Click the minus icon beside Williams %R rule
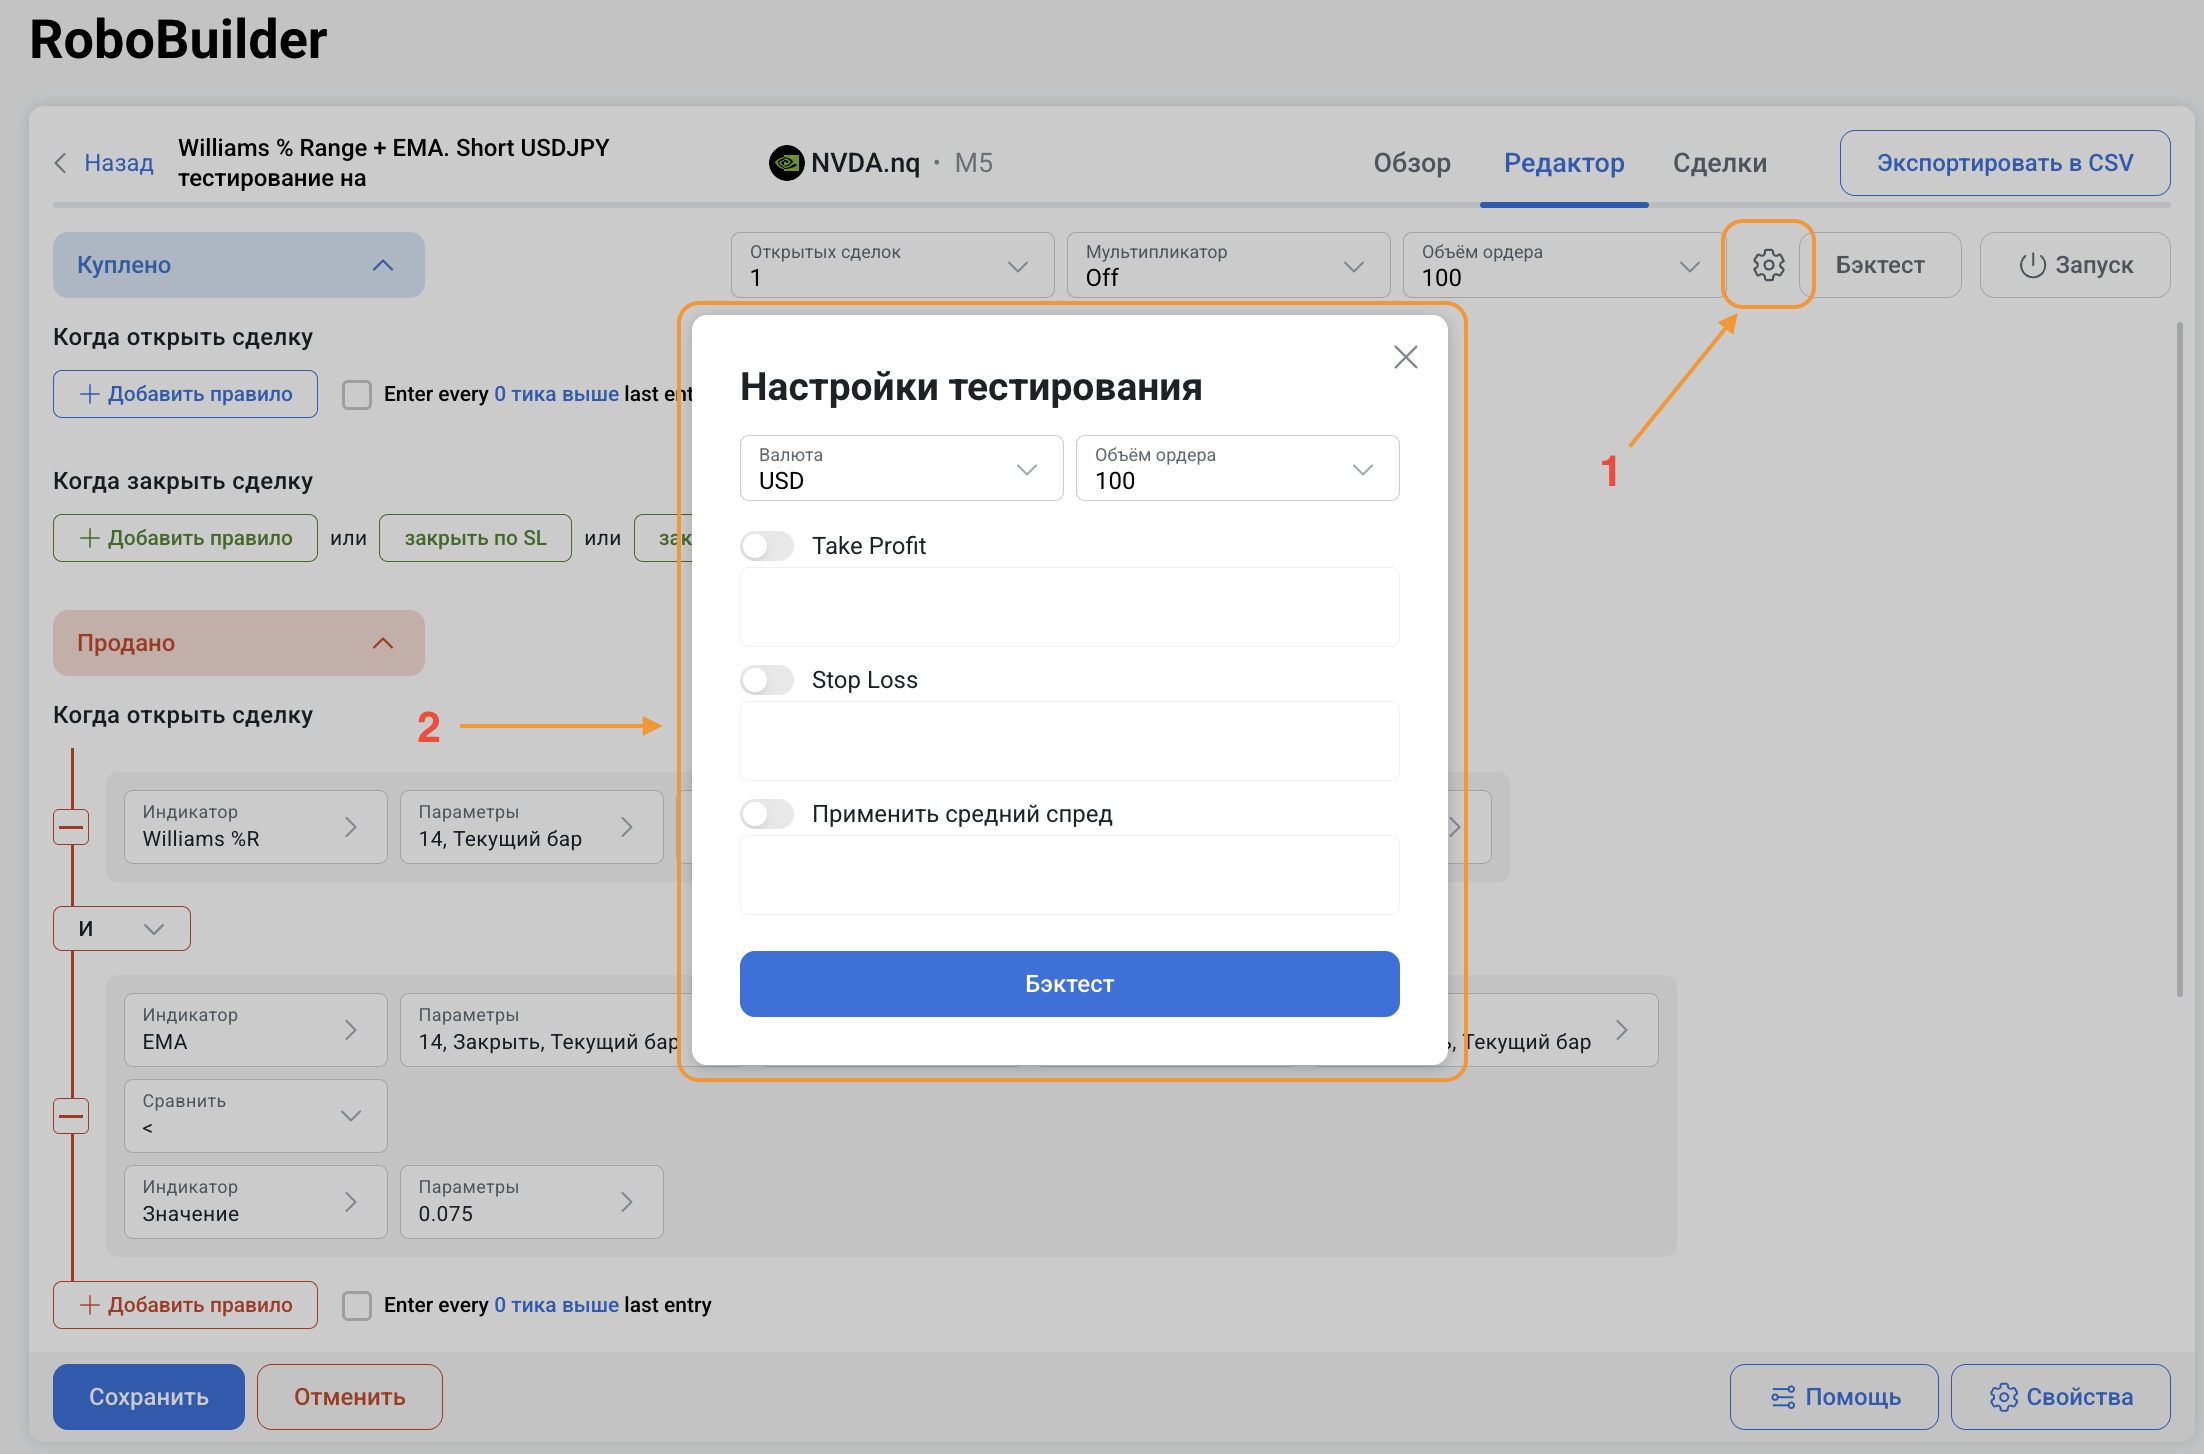The image size is (2204, 1454). tap(71, 827)
